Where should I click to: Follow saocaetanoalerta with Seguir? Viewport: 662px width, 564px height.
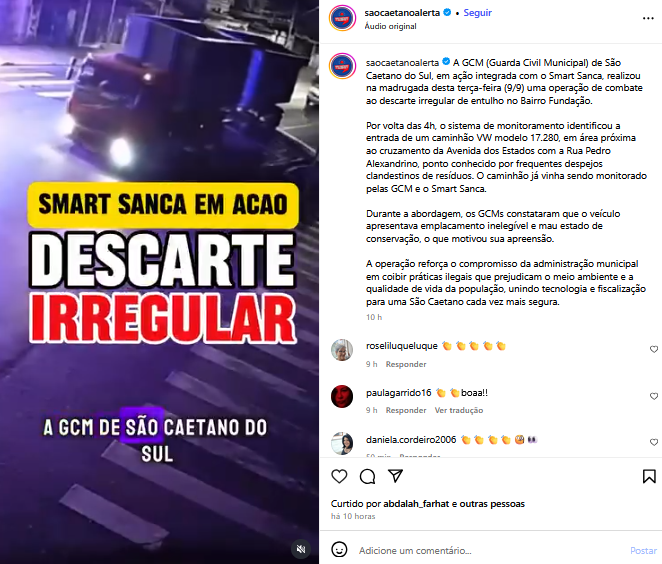coord(478,13)
